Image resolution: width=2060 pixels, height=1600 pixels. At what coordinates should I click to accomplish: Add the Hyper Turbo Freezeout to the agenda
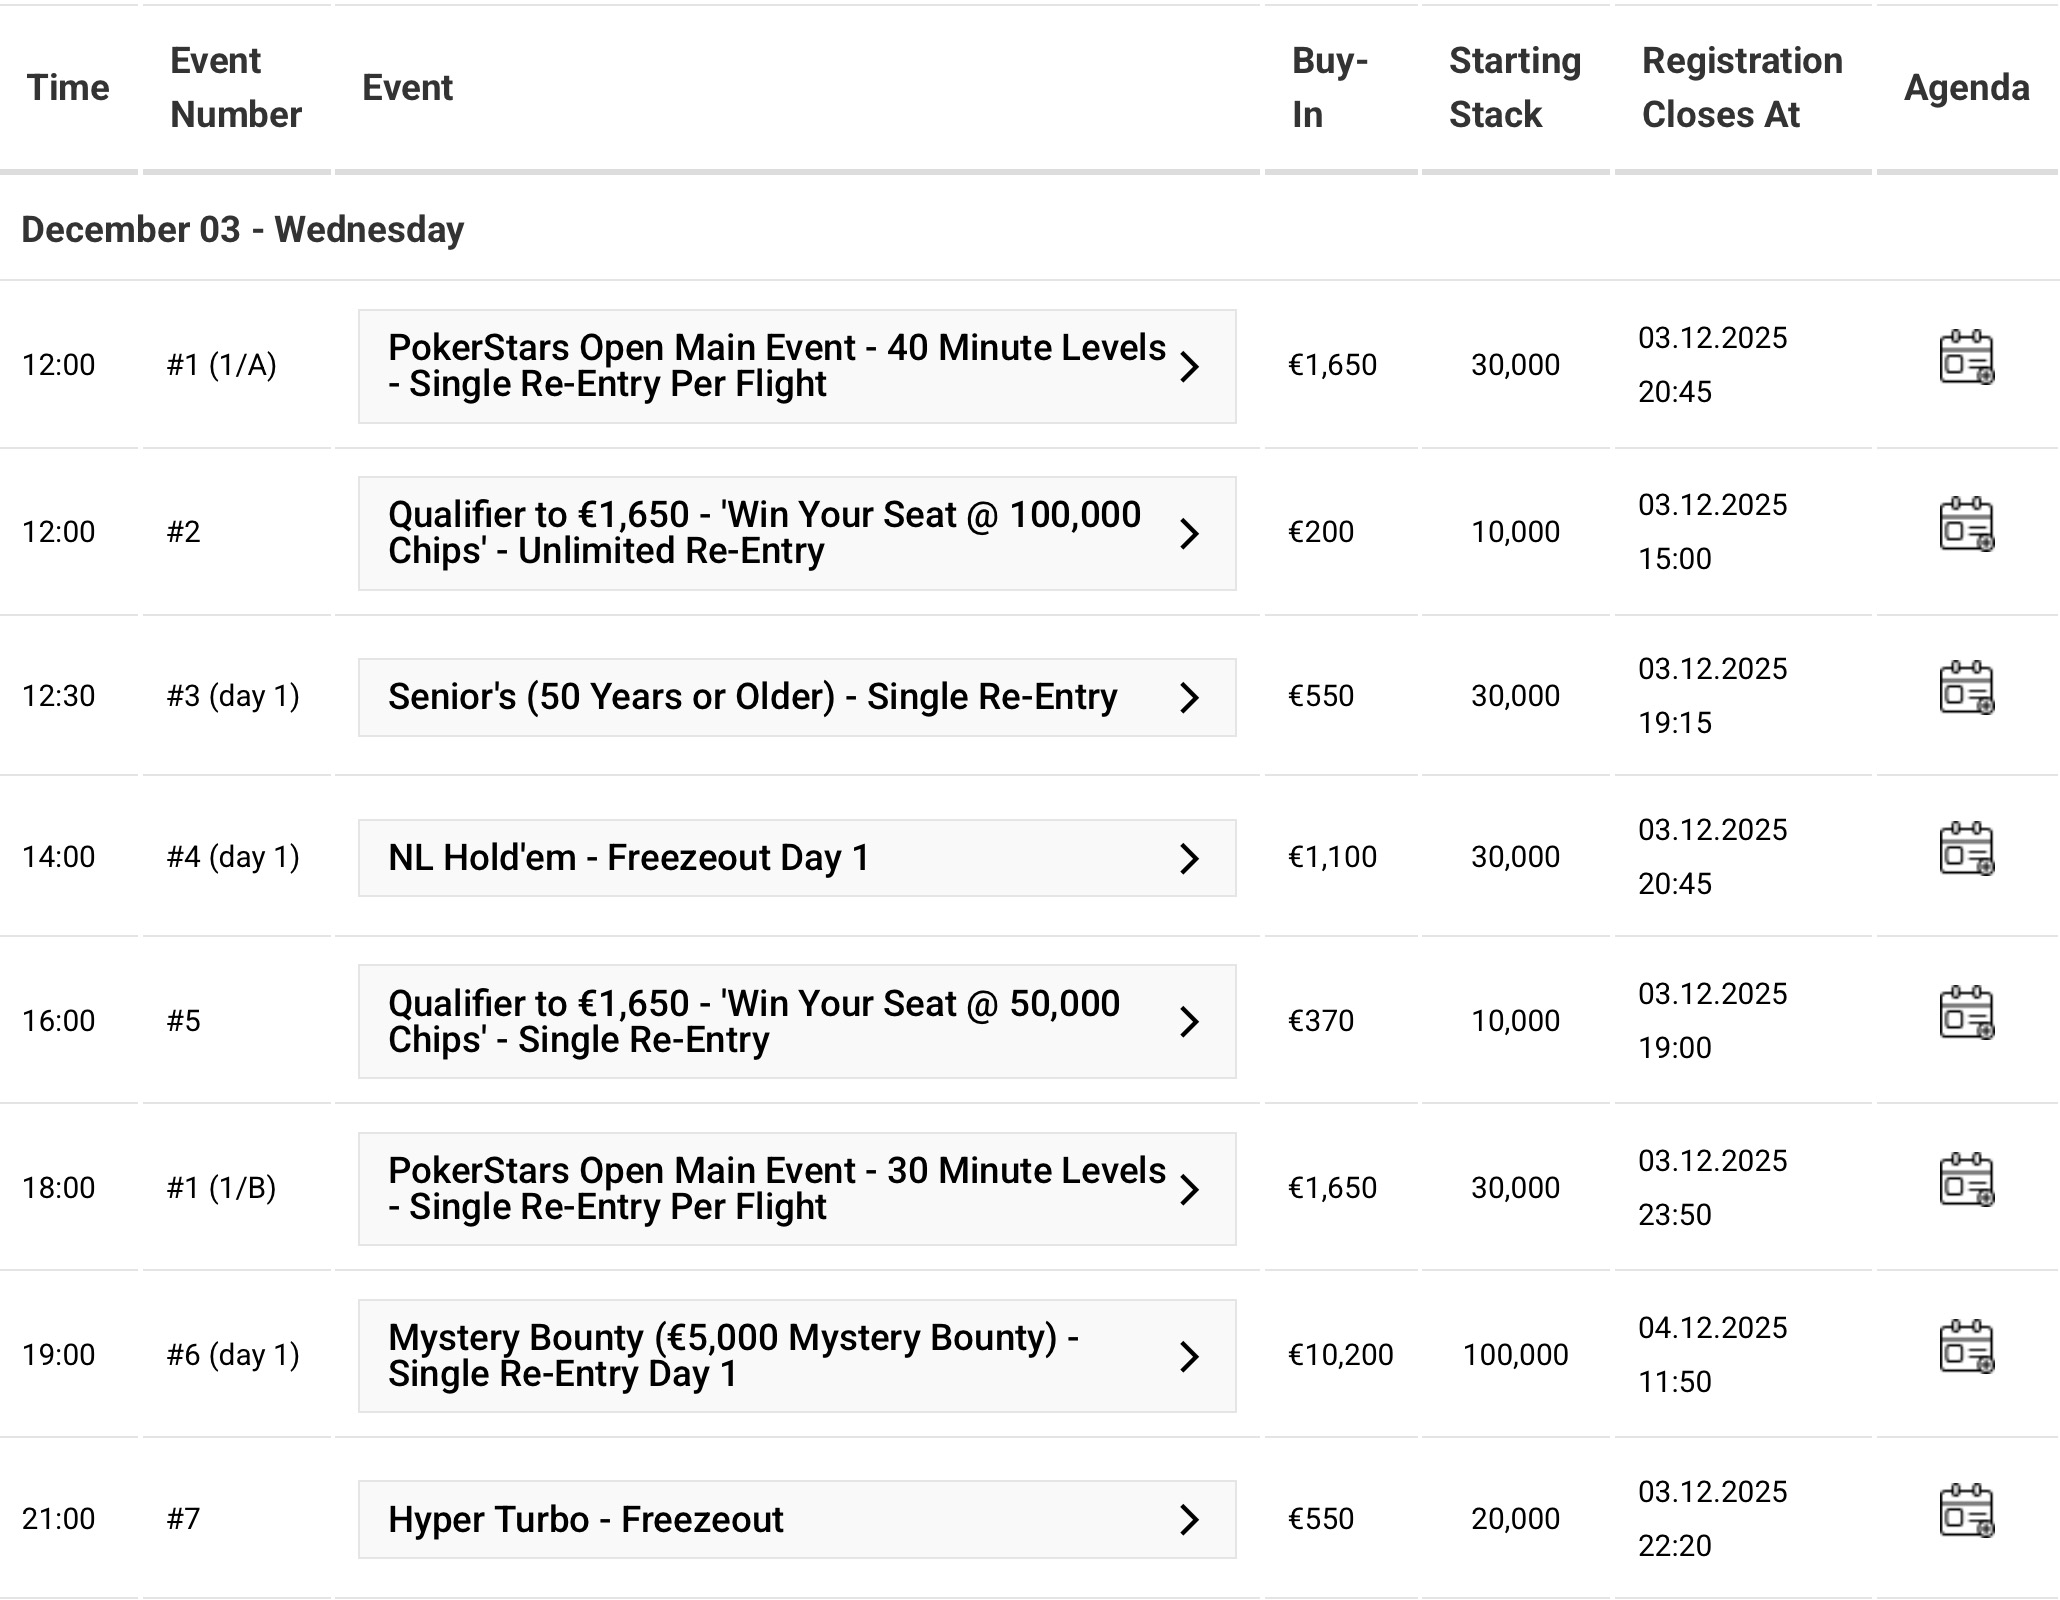click(x=1966, y=1511)
